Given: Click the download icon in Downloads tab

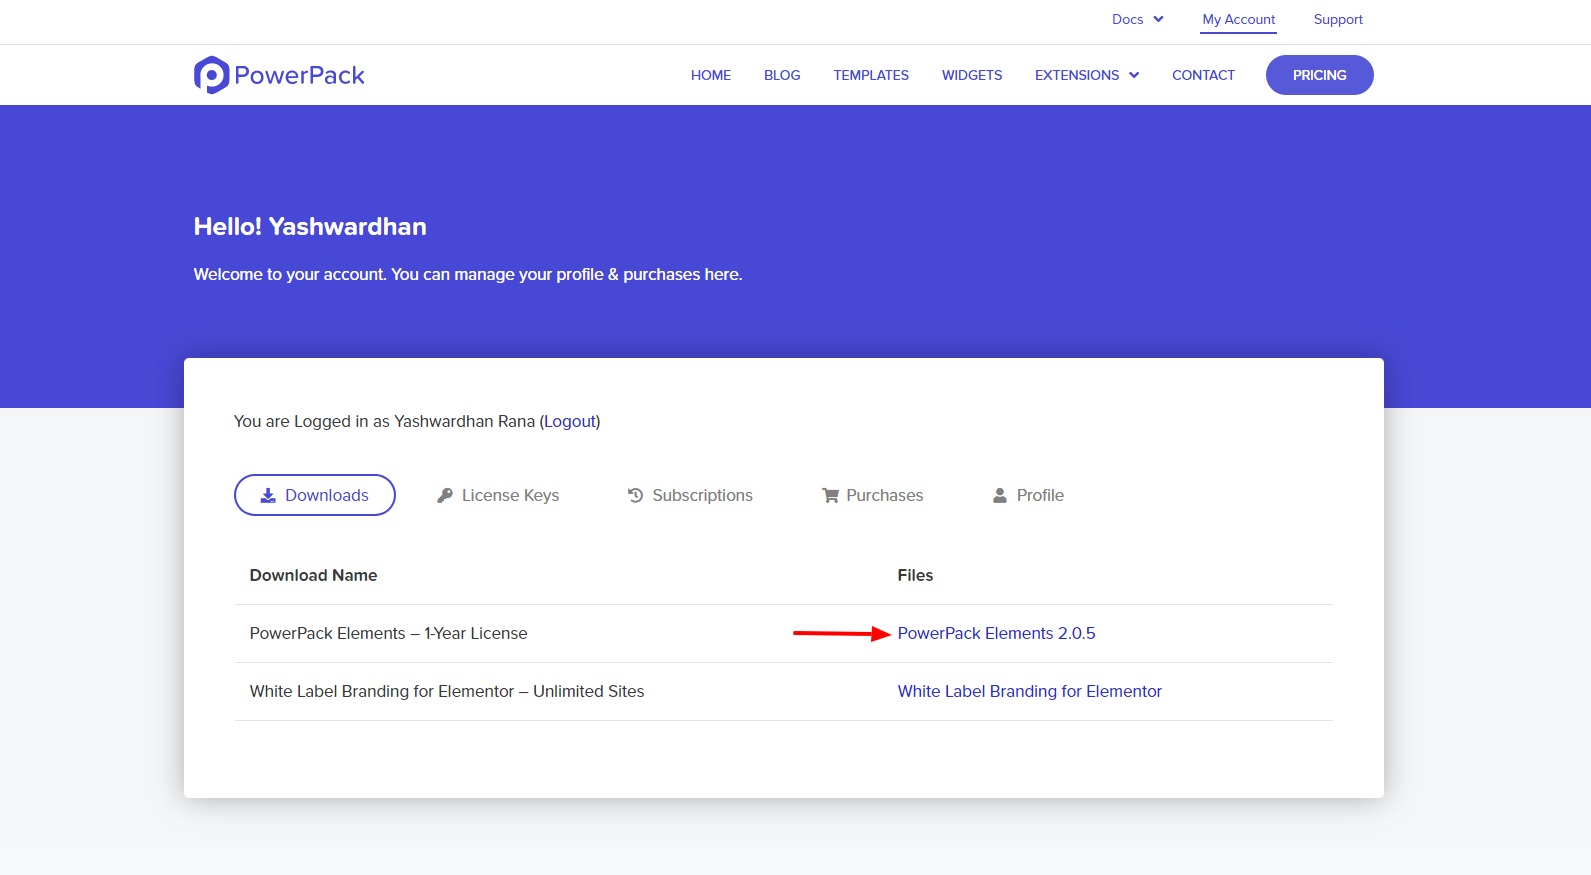Looking at the screenshot, I should point(268,496).
